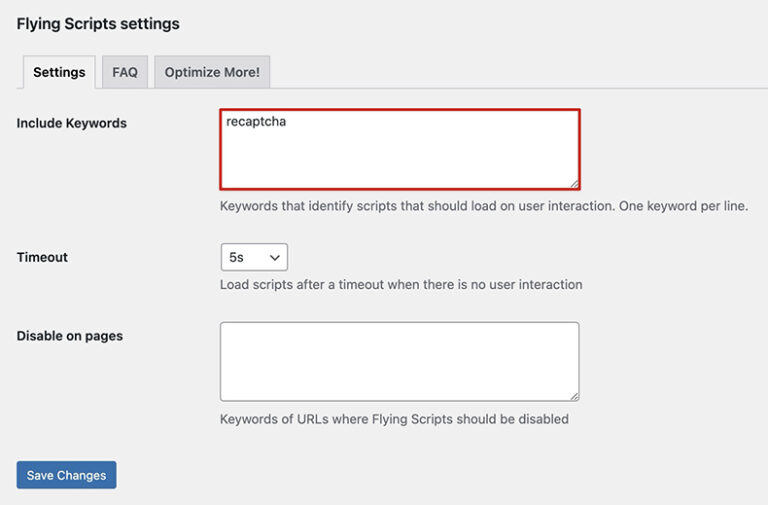
Task: Focus the Include Keywords text area
Action: pos(400,158)
